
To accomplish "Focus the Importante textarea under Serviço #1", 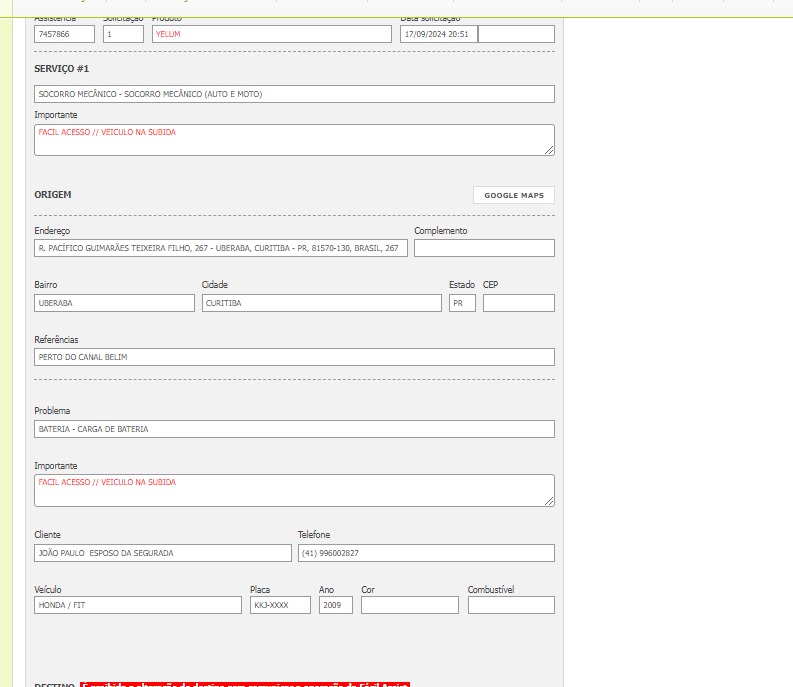I will point(294,140).
